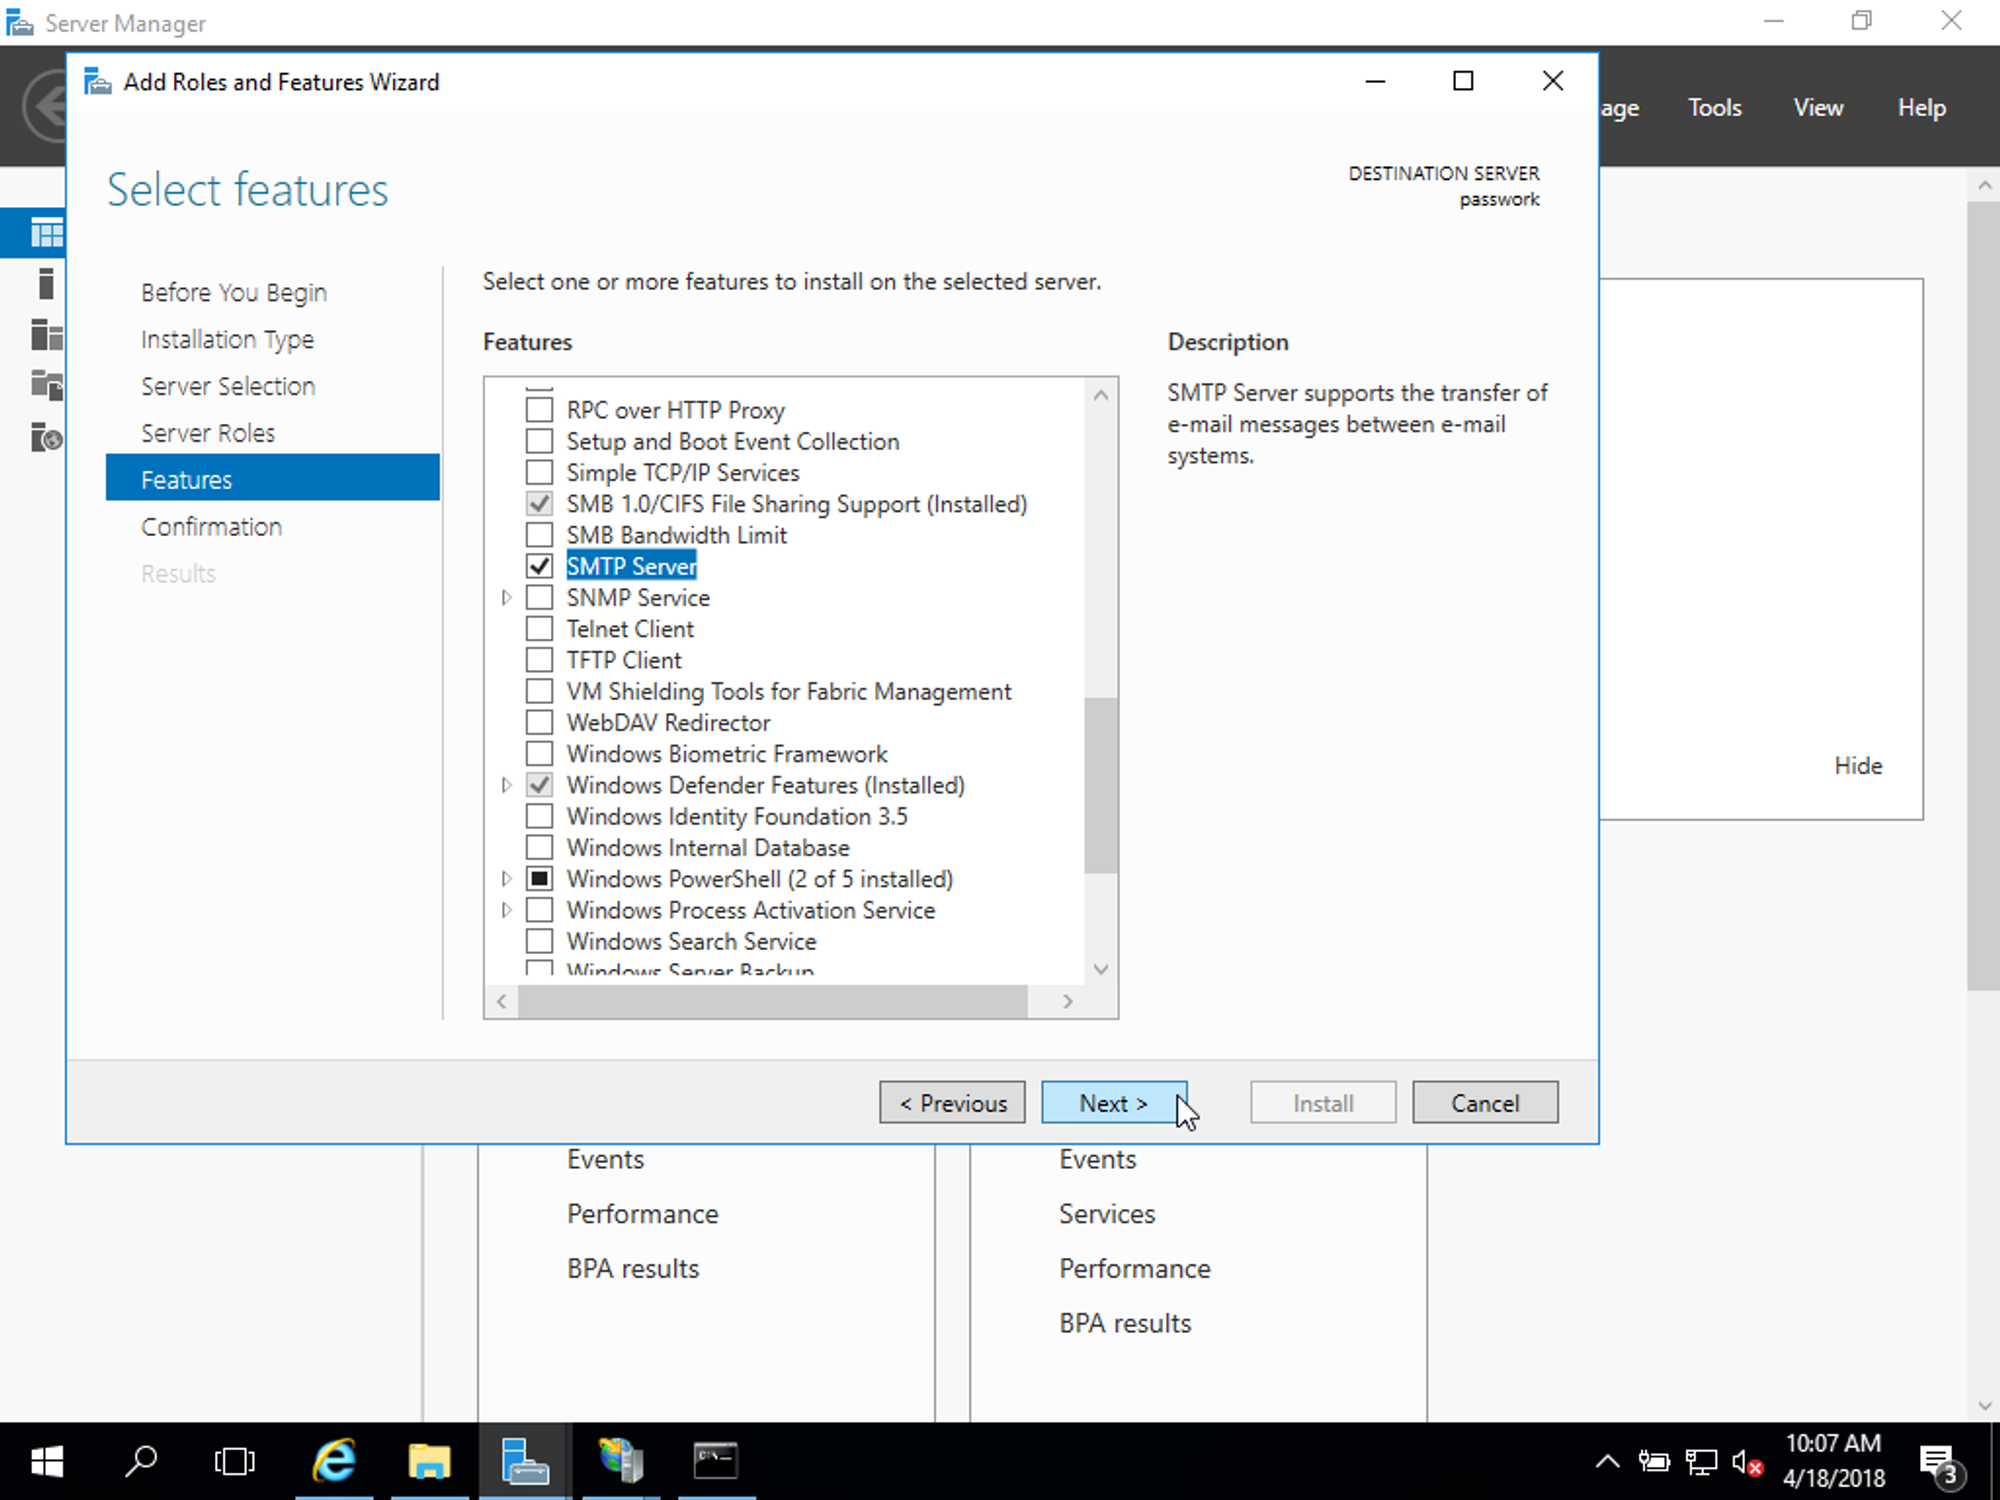Expand the Windows PowerShell feature node
Image resolution: width=2000 pixels, height=1500 pixels.
[507, 879]
